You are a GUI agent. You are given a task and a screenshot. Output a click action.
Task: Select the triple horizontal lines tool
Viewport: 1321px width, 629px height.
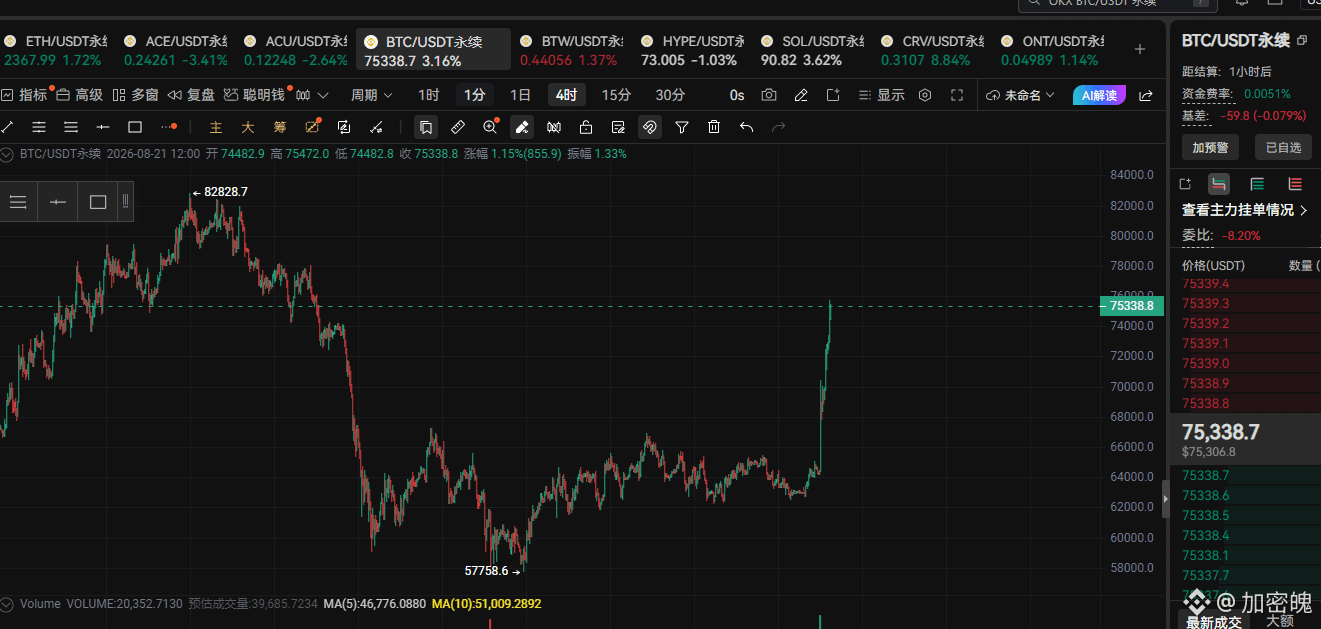71,127
